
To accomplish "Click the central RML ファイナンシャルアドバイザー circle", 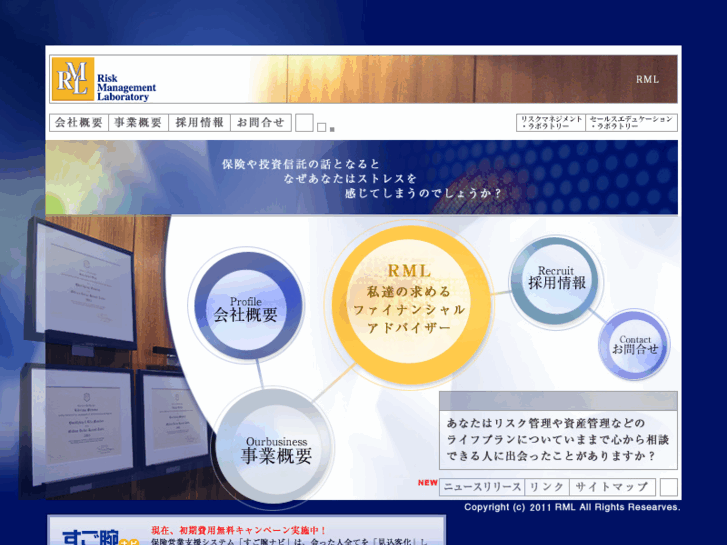I will pyautogui.click(x=410, y=303).
